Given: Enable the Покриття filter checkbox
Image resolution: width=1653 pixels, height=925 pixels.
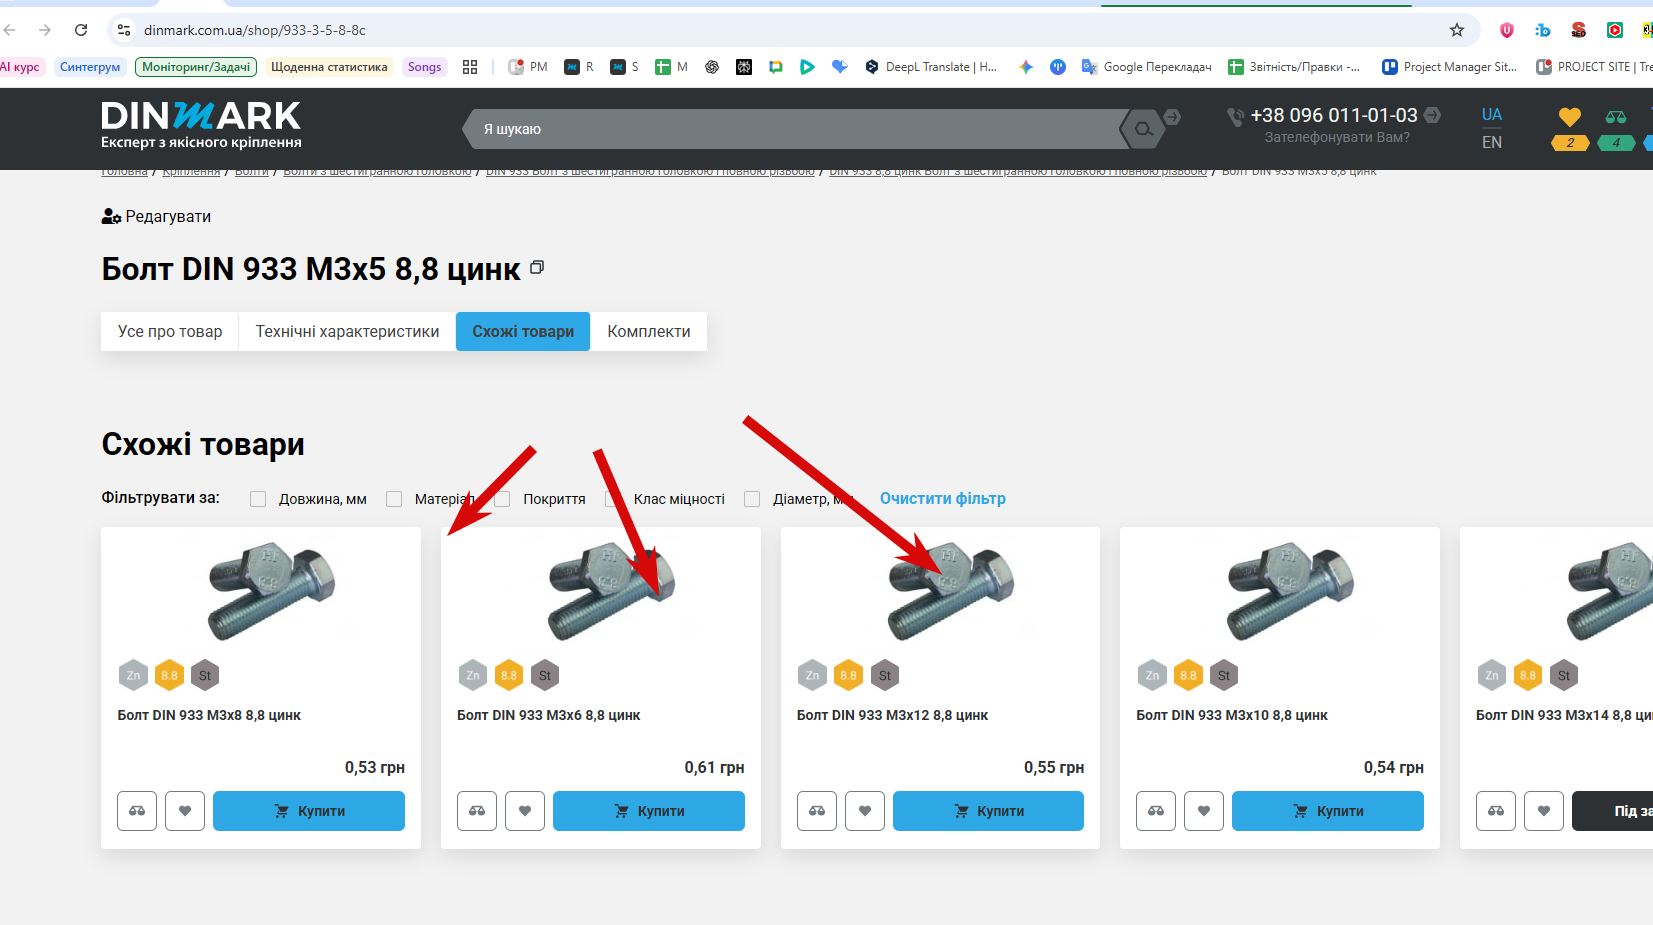Looking at the screenshot, I should pyautogui.click(x=502, y=499).
